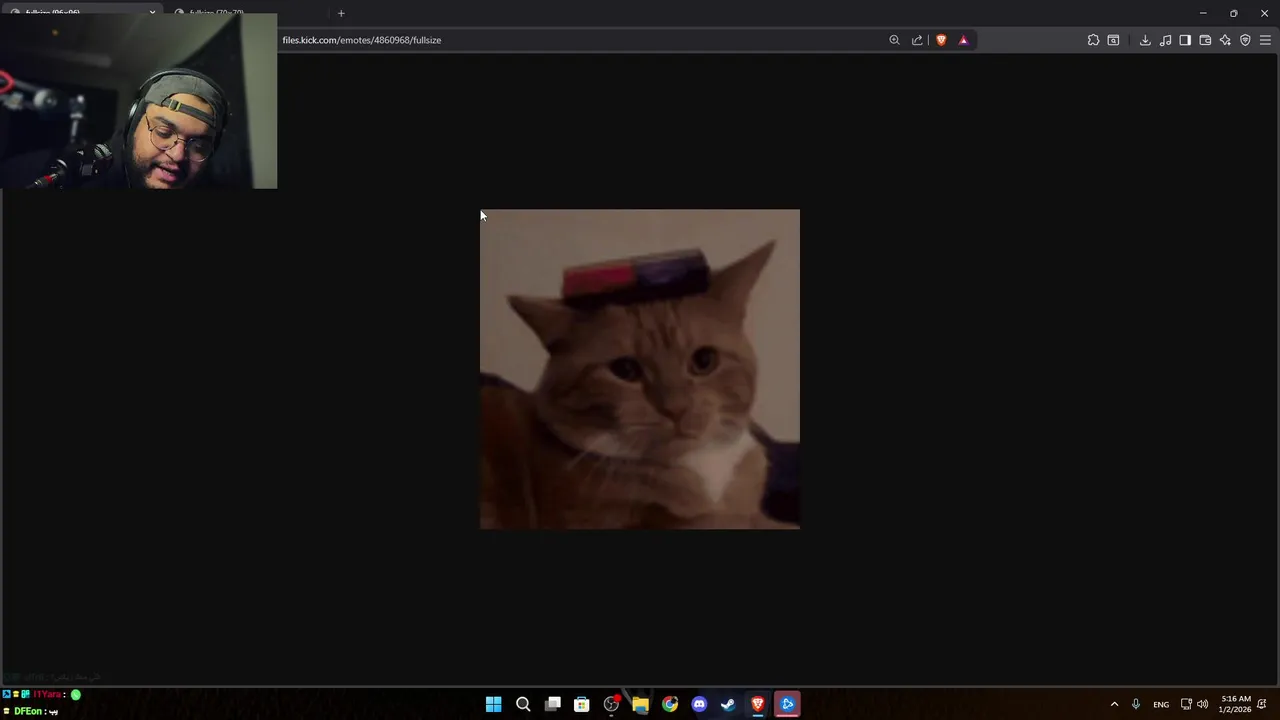Expand hidden system tray icons chevron

point(1114,704)
